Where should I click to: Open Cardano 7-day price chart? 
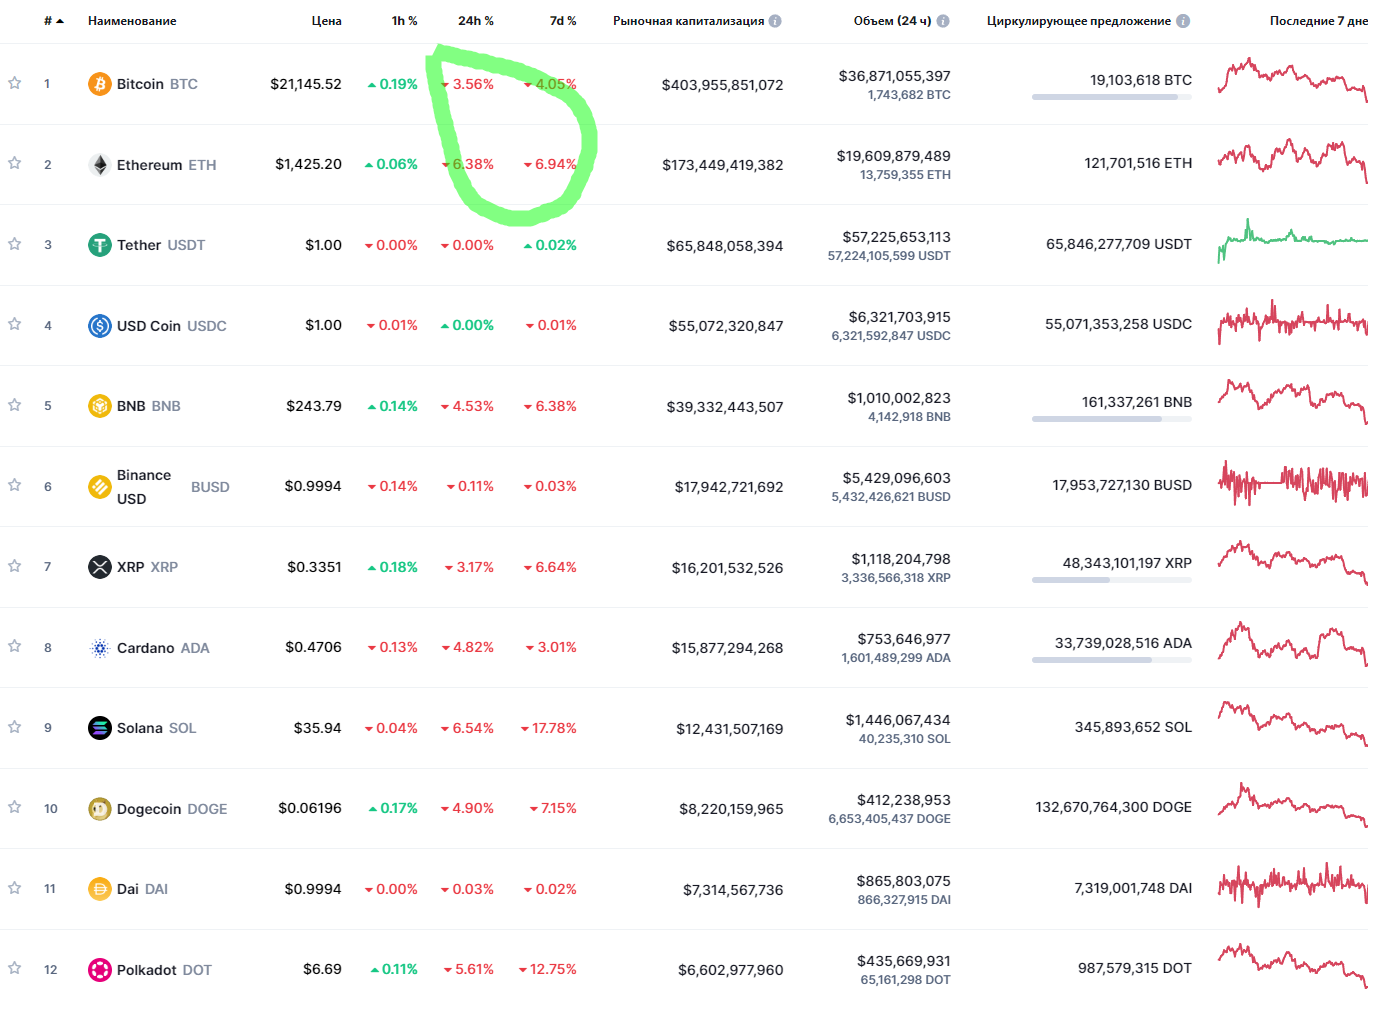[1292, 644]
